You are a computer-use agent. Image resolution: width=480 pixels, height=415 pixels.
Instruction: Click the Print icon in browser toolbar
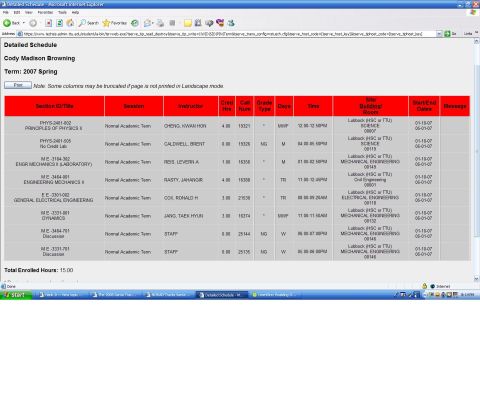point(161,23)
